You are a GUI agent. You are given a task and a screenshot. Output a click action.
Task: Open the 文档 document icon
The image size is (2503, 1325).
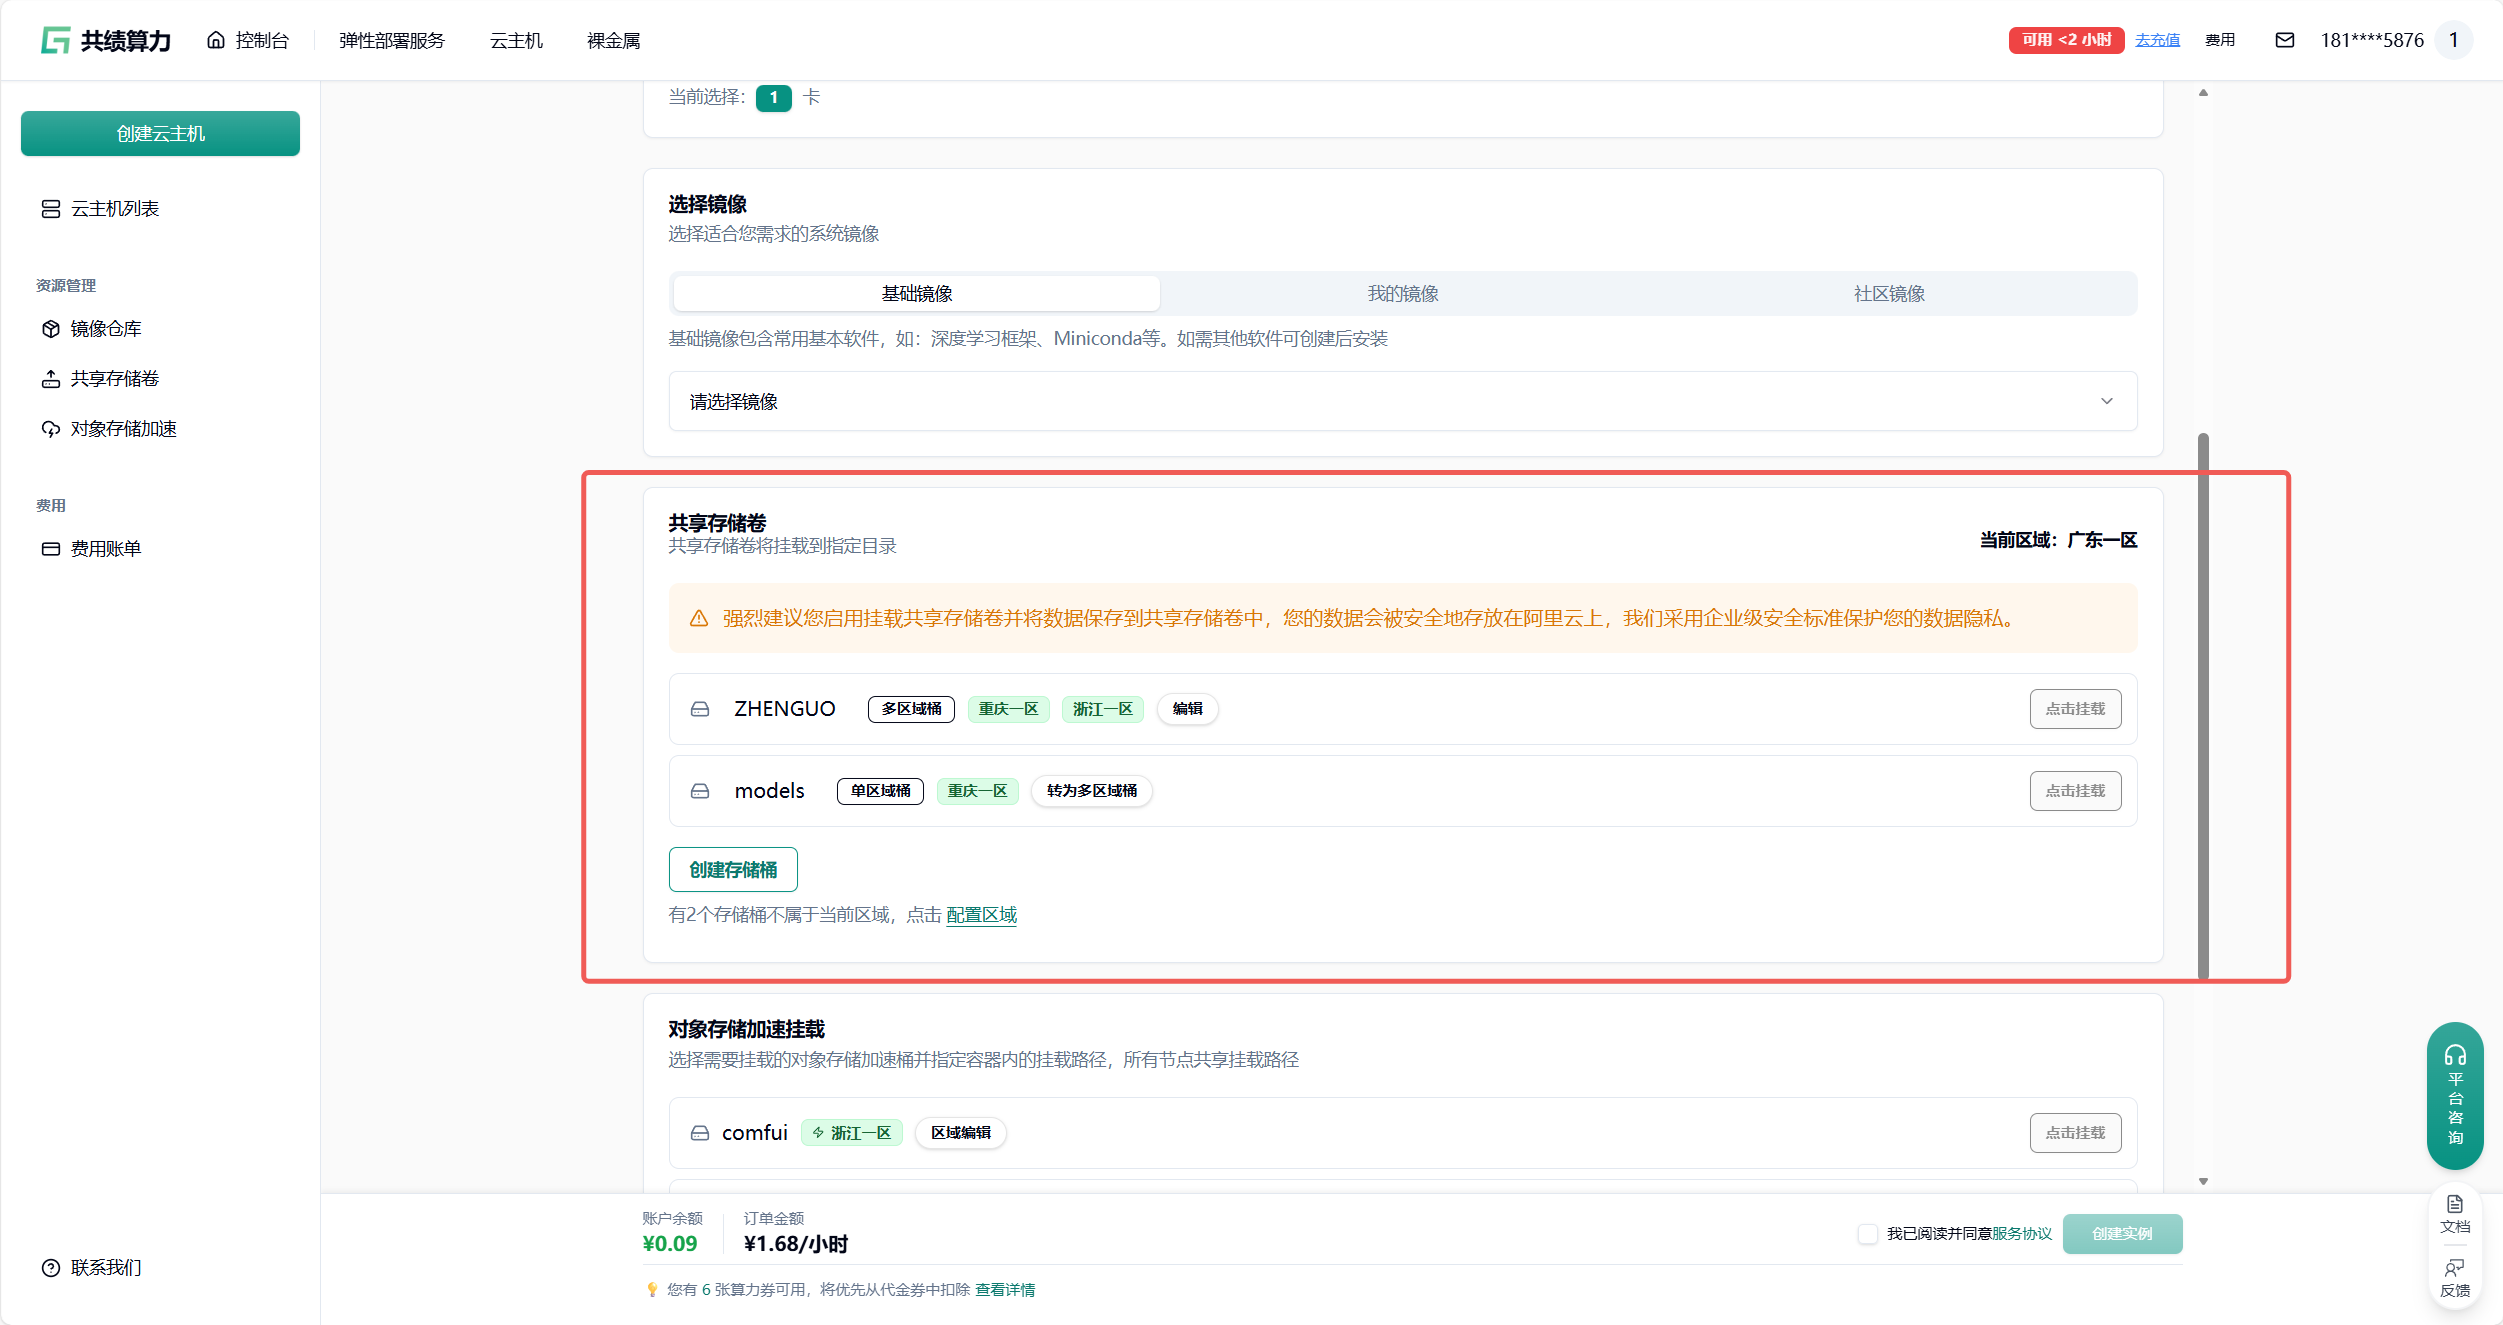pyautogui.click(x=2454, y=1213)
